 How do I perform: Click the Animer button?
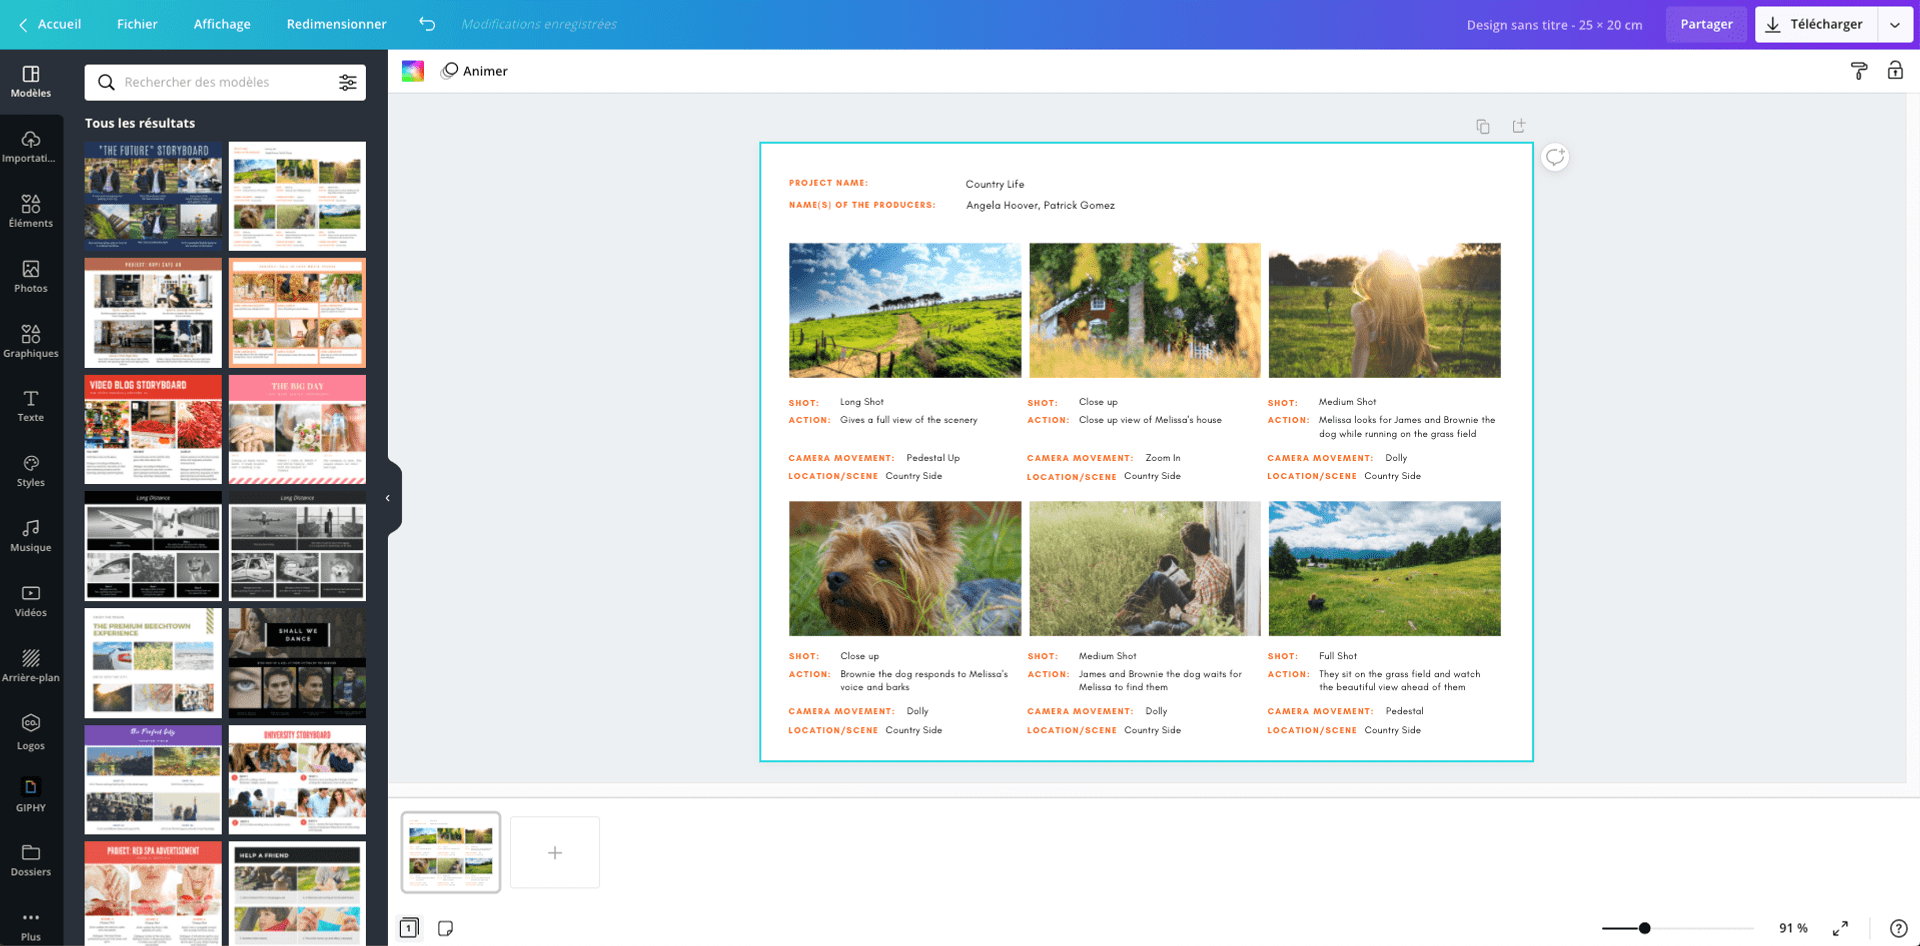coord(475,71)
